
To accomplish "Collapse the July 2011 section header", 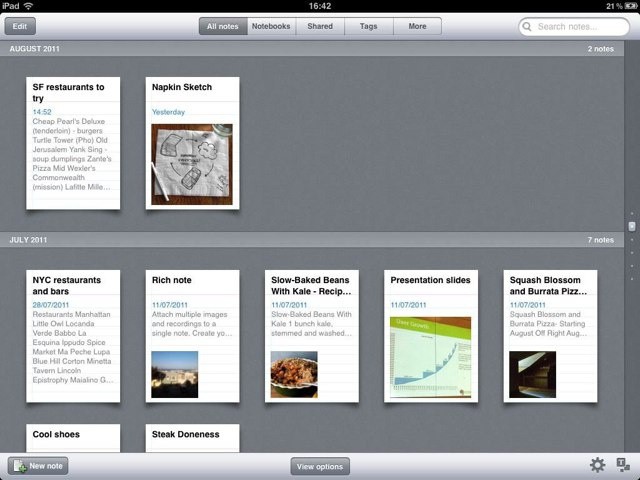I will coord(320,240).
